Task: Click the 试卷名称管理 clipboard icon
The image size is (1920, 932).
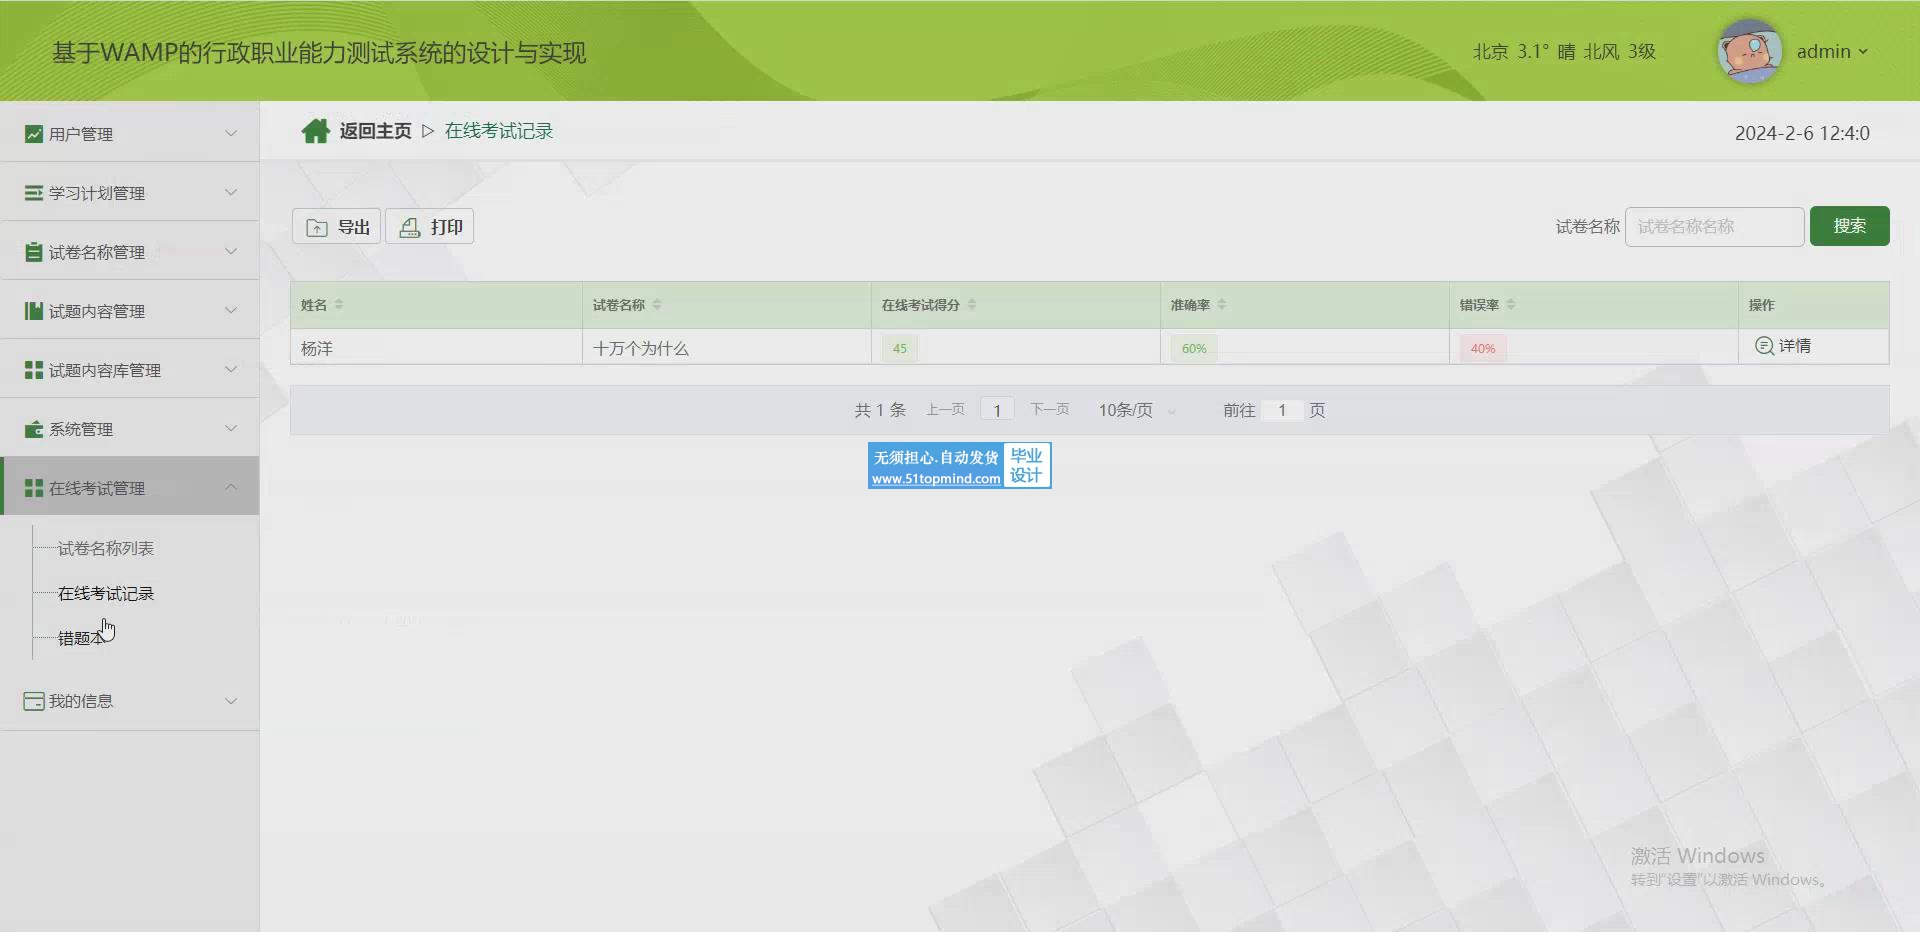Action: pyautogui.click(x=34, y=251)
